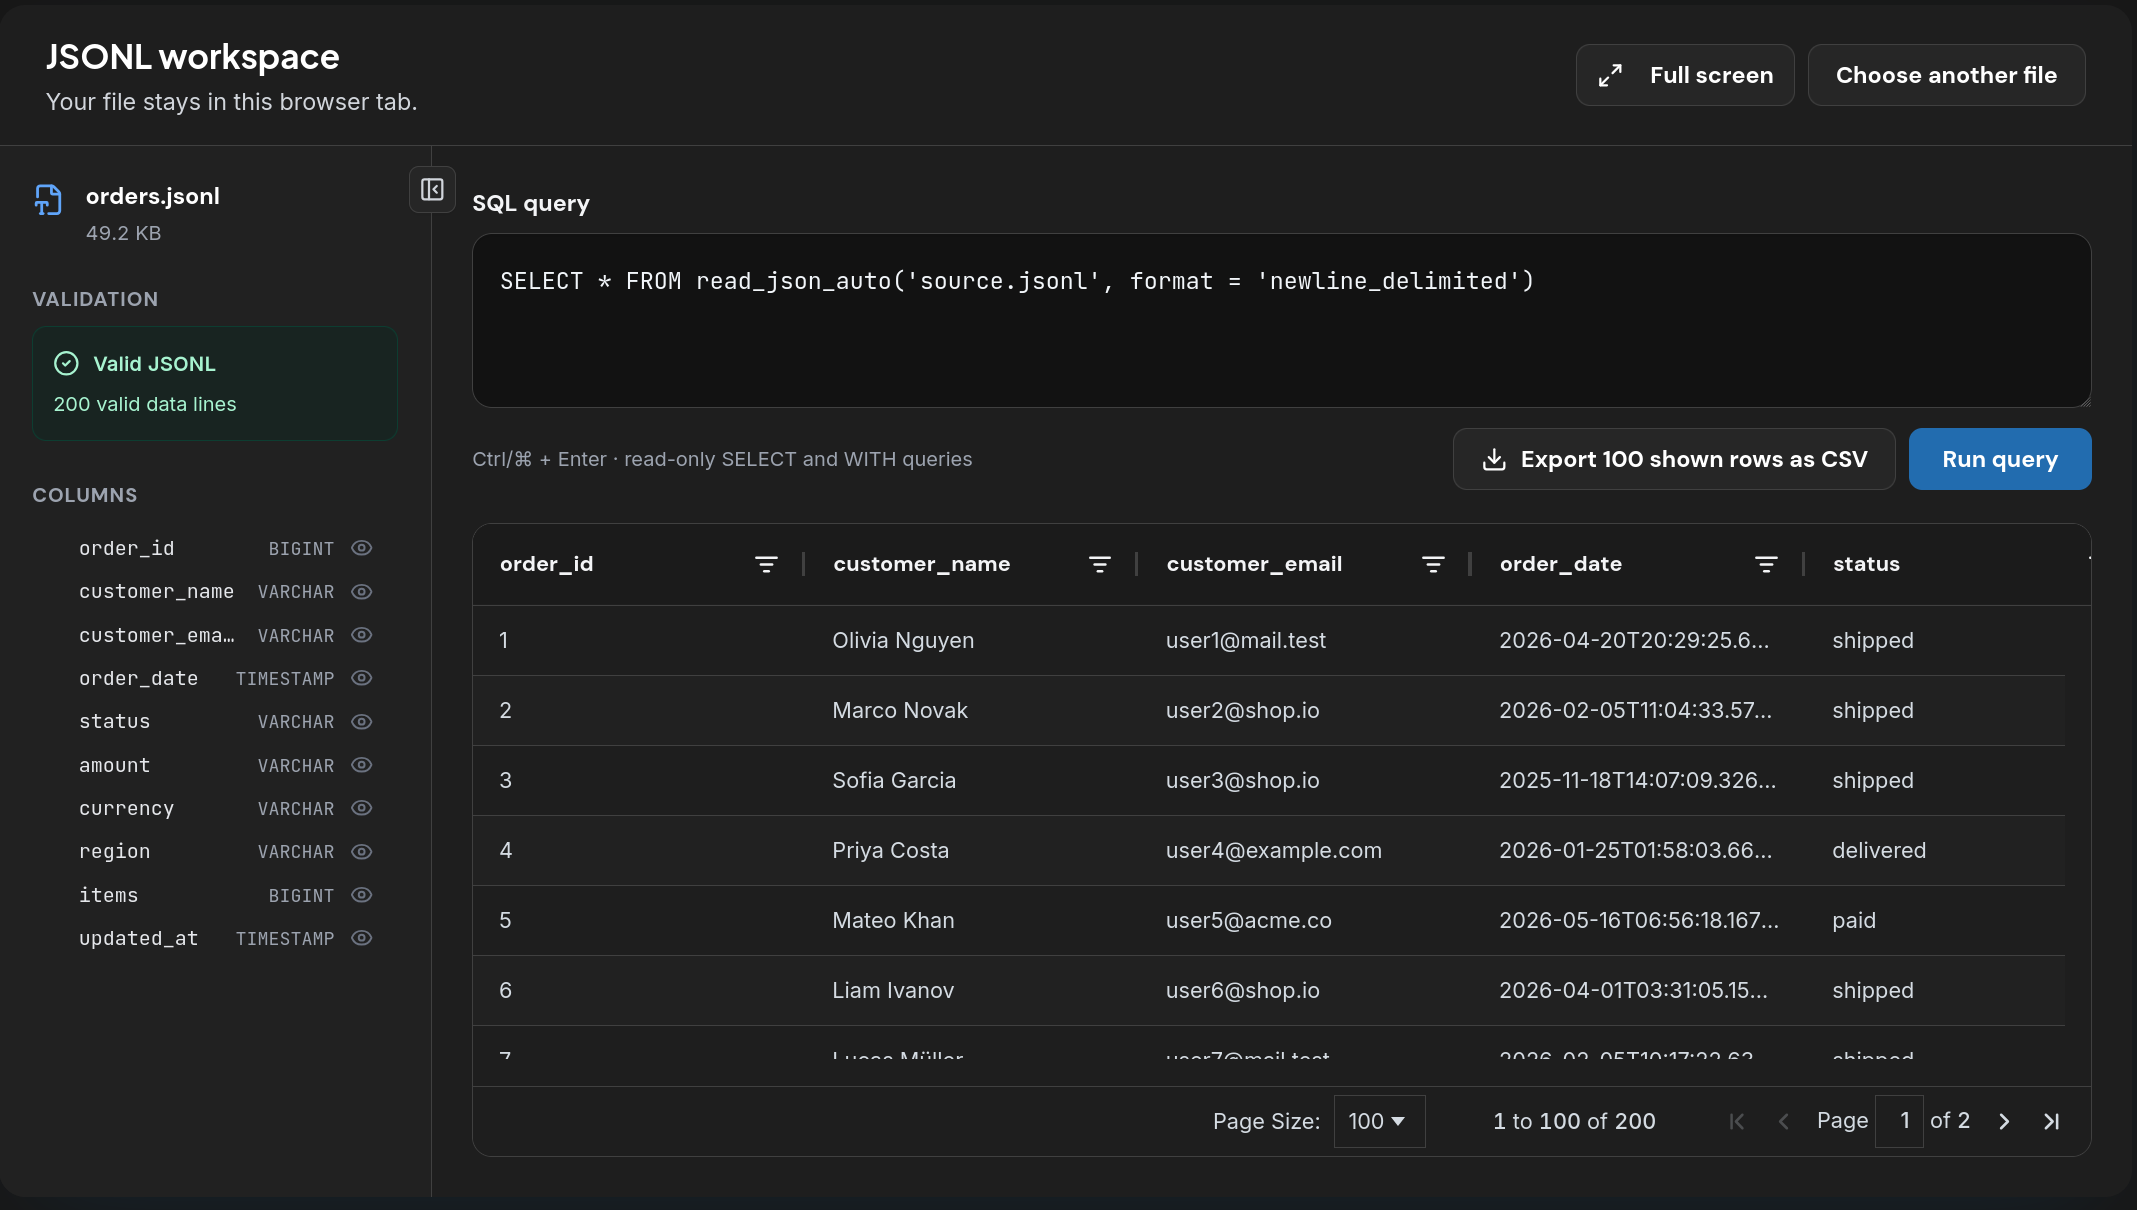Toggle visibility of region column
The image size is (2137, 1210).
coord(362,852)
